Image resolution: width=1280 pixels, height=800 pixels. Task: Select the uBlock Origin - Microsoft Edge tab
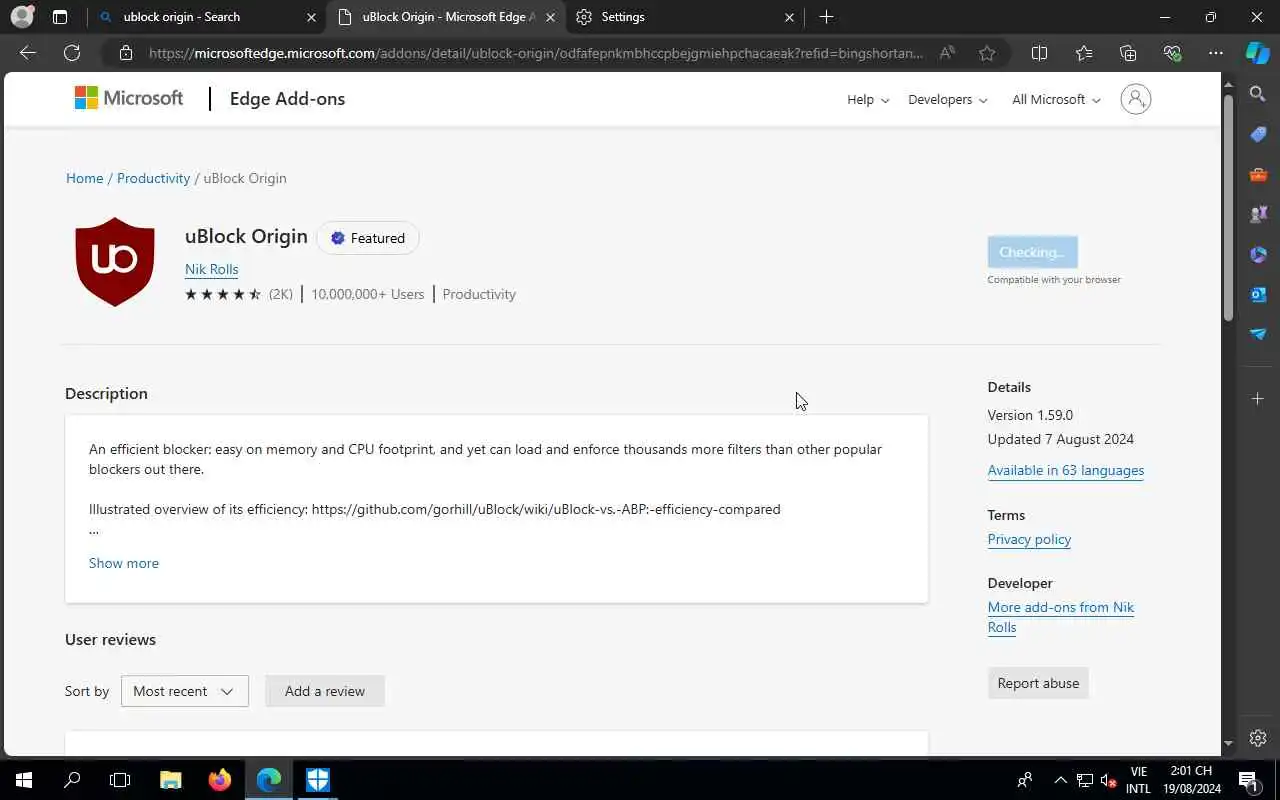pyautogui.click(x=444, y=17)
